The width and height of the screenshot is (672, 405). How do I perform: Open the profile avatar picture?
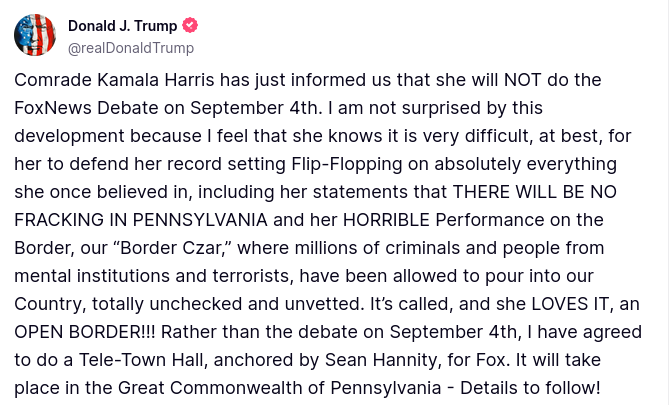point(35,35)
